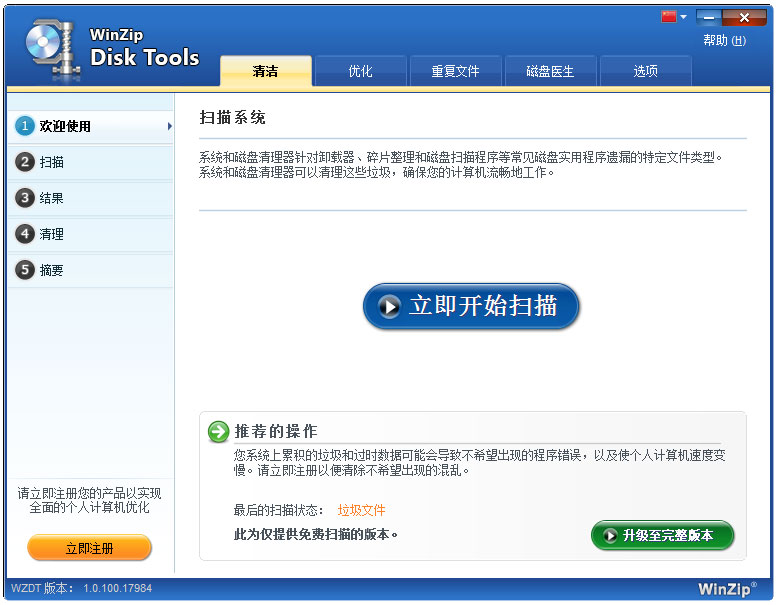Click the WinZip logo in status bar

tap(727, 589)
